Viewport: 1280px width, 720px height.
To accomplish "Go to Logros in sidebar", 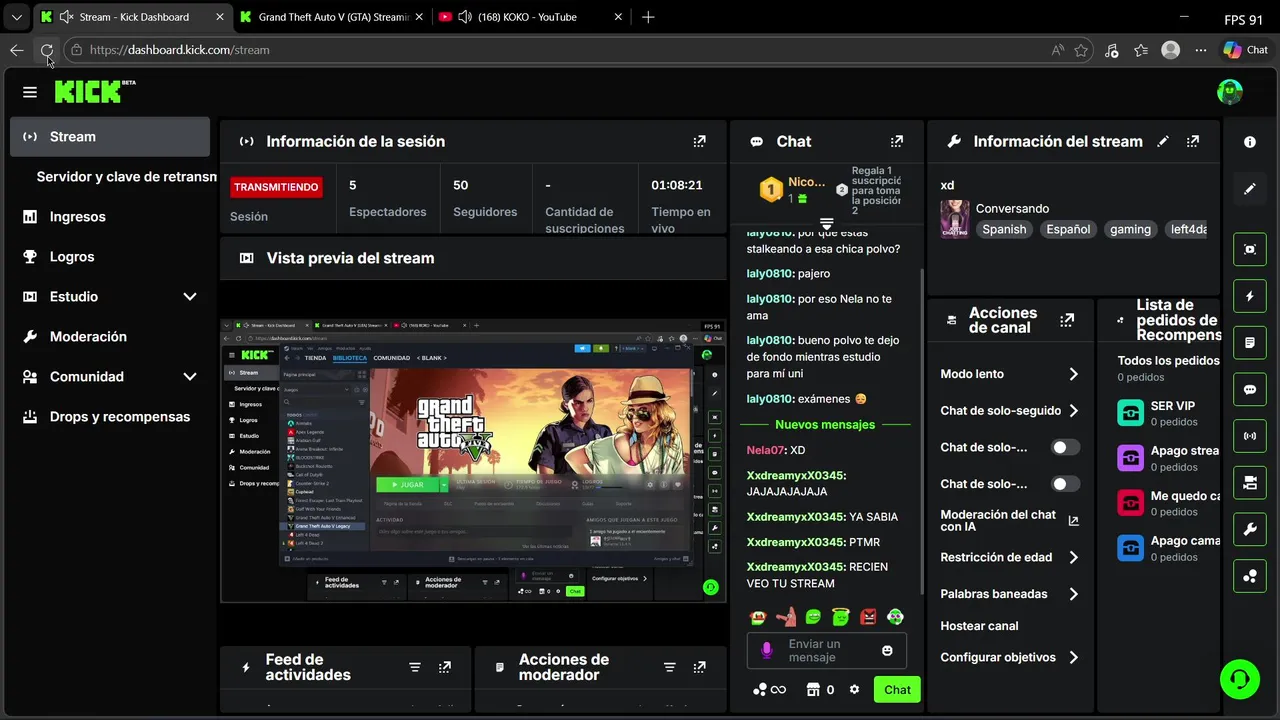I will point(110,257).
